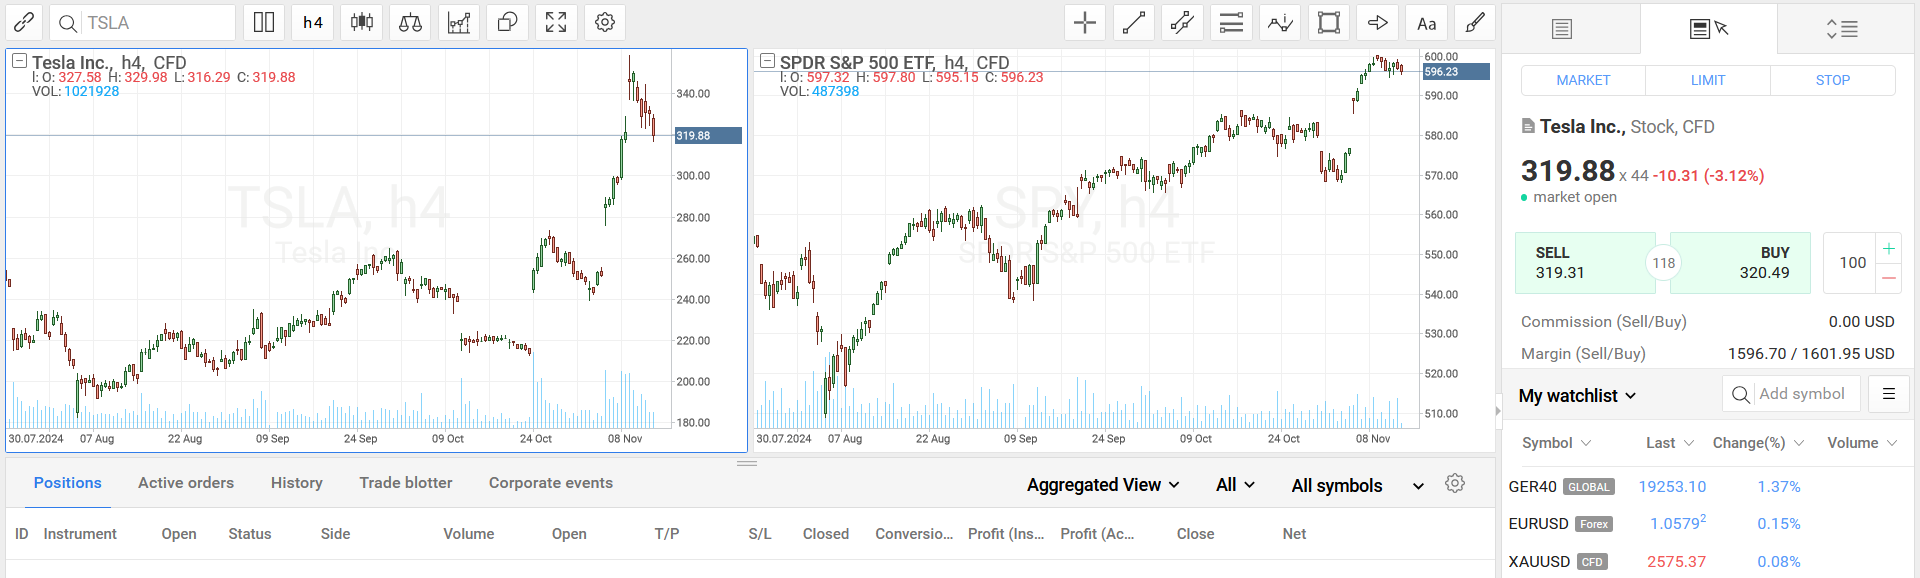Sort watchlist by Last column

pos(1670,443)
